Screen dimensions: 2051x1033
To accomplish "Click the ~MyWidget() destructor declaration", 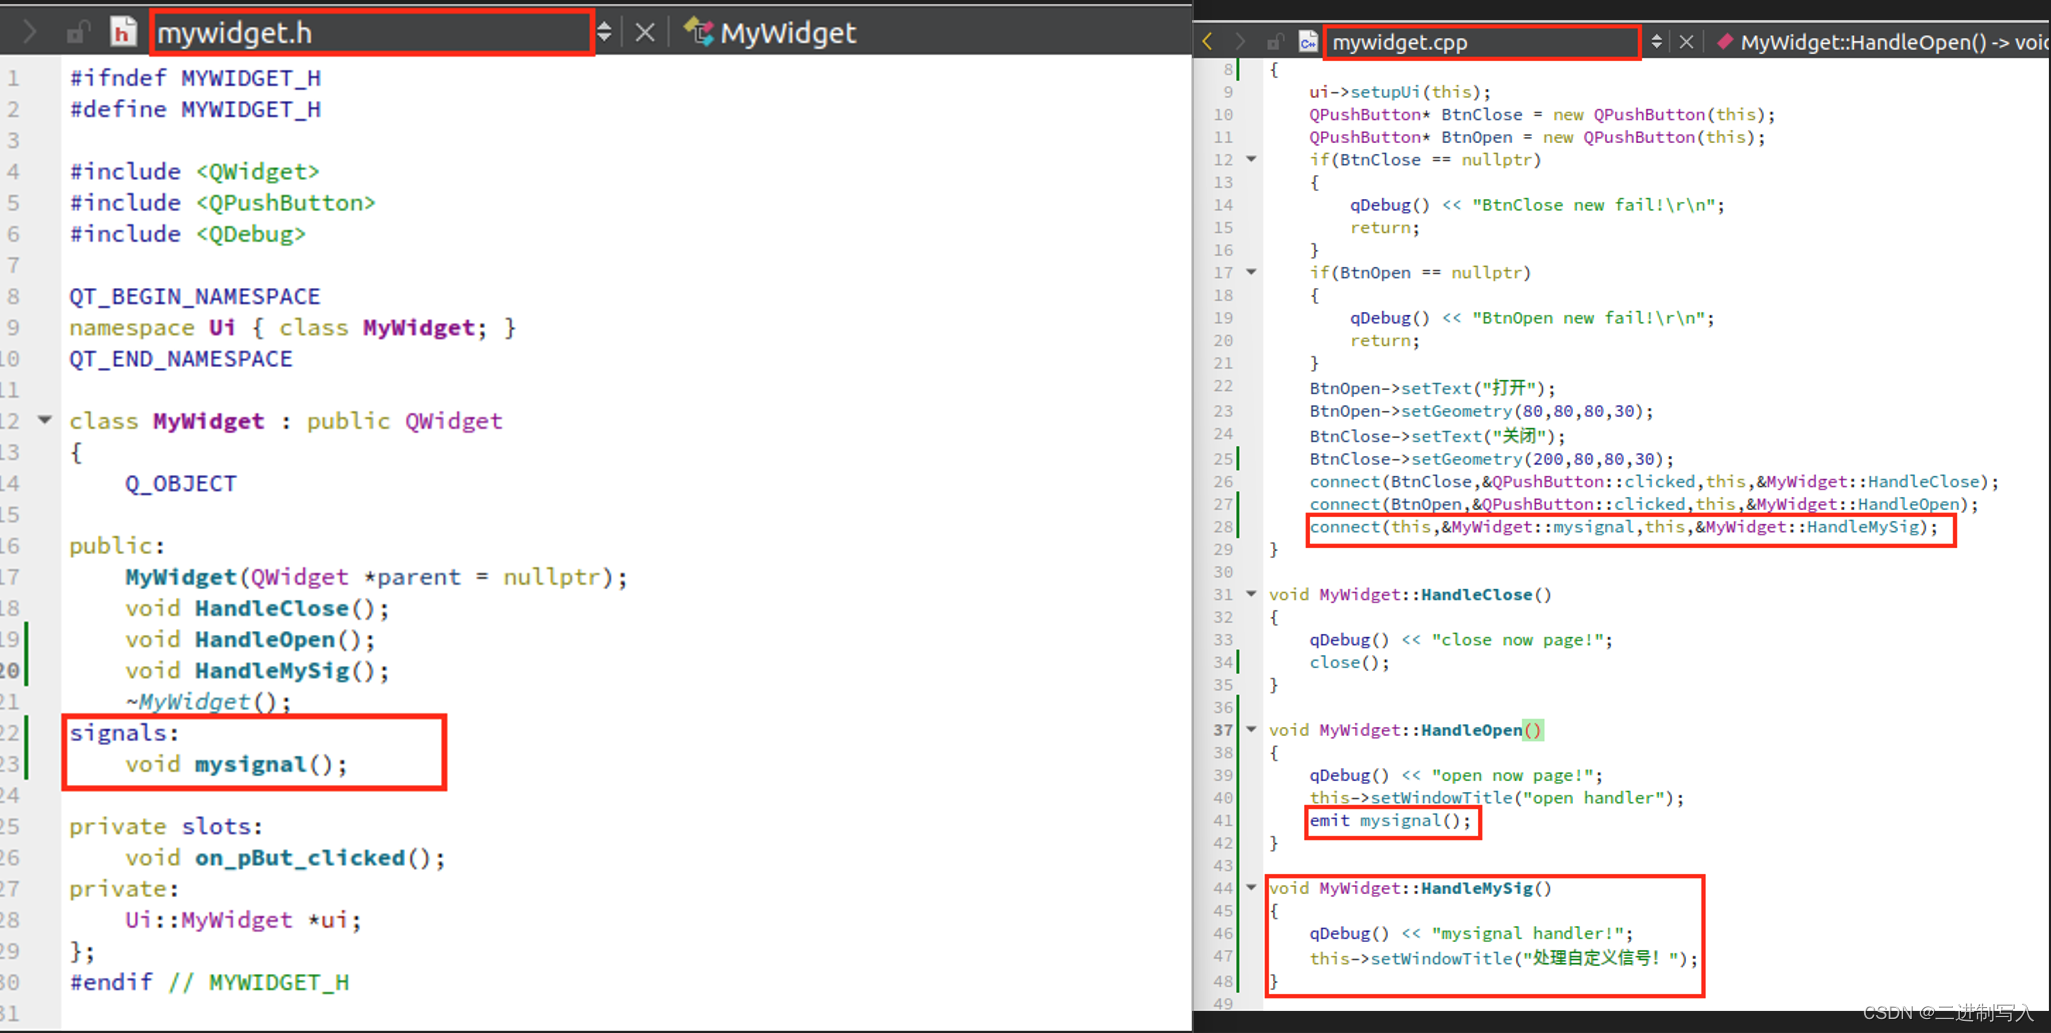I will (208, 702).
